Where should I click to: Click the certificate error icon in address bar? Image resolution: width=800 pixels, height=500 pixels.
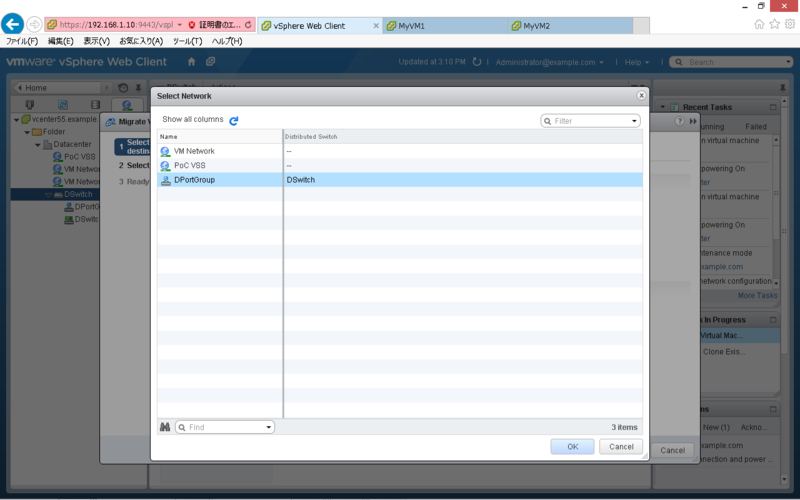pos(192,24)
